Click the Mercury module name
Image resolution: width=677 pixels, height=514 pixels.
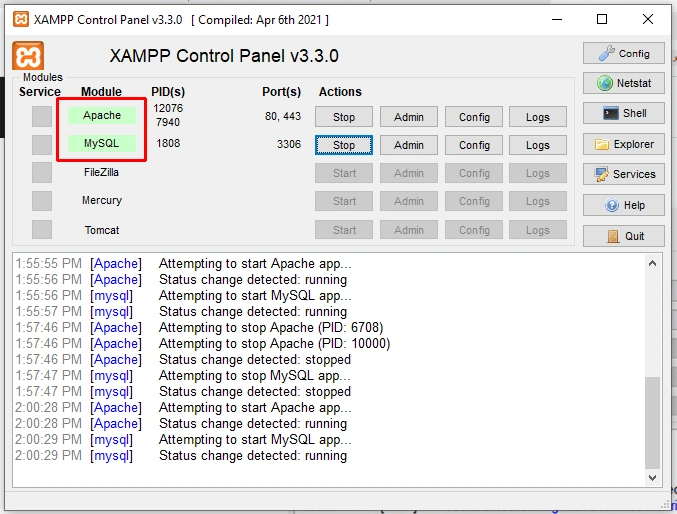point(102,200)
